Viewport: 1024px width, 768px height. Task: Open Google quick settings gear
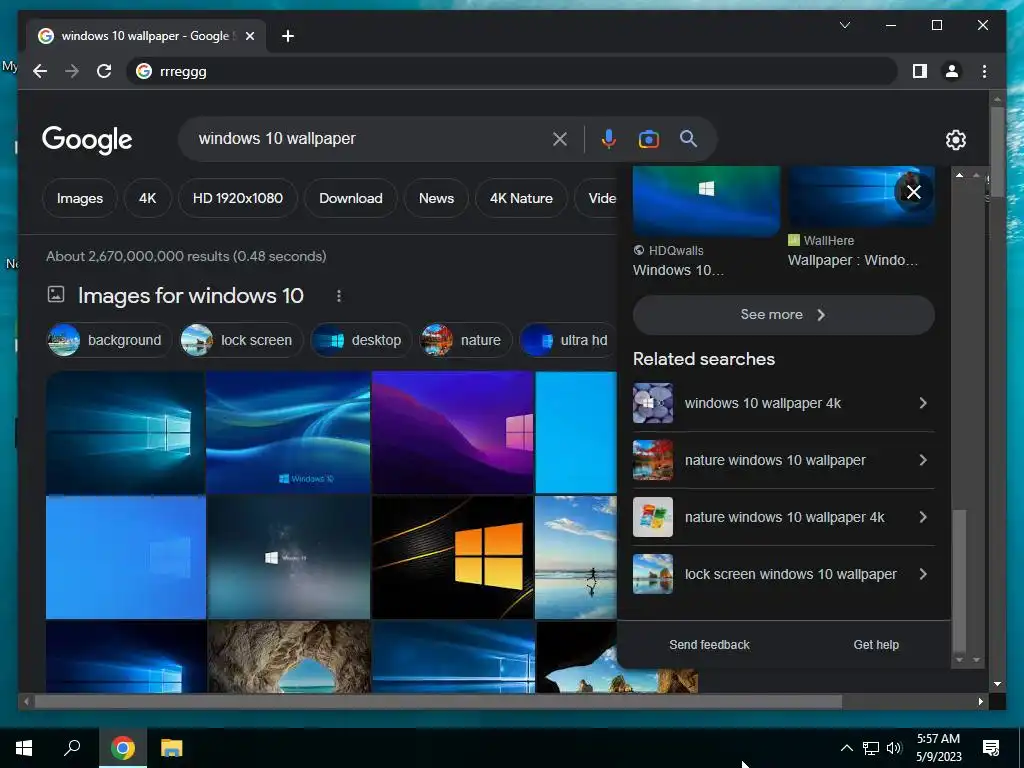[955, 140]
